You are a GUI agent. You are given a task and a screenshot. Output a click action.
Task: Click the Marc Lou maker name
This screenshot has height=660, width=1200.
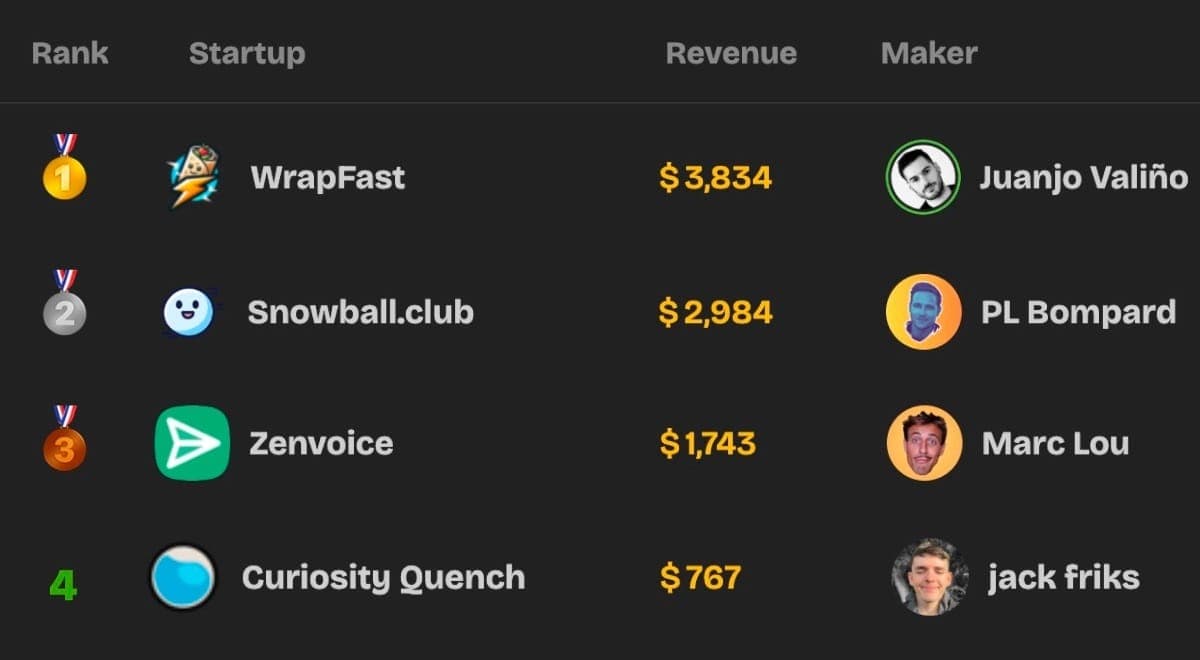pyautogui.click(x=1055, y=443)
